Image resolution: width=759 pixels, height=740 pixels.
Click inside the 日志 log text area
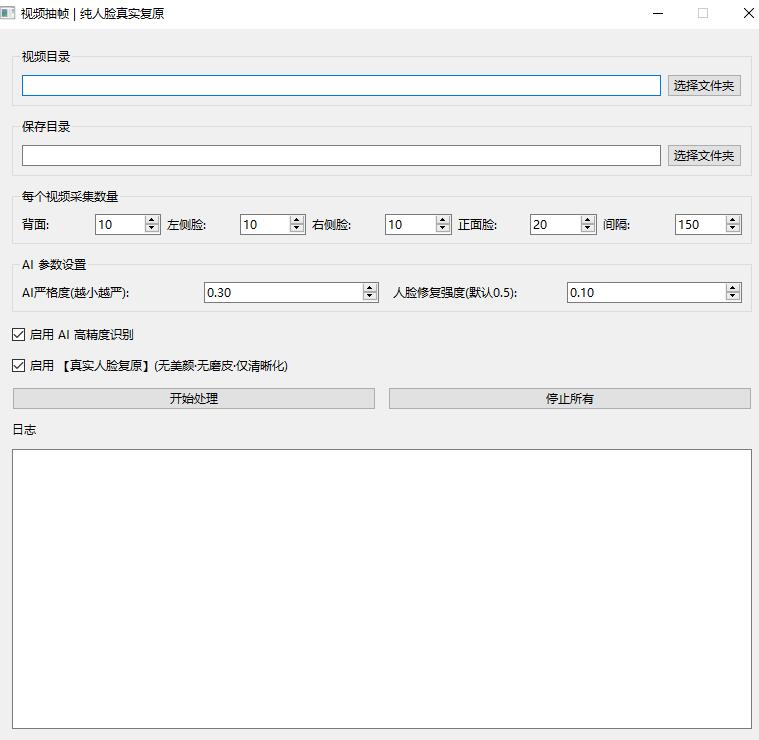[382, 589]
